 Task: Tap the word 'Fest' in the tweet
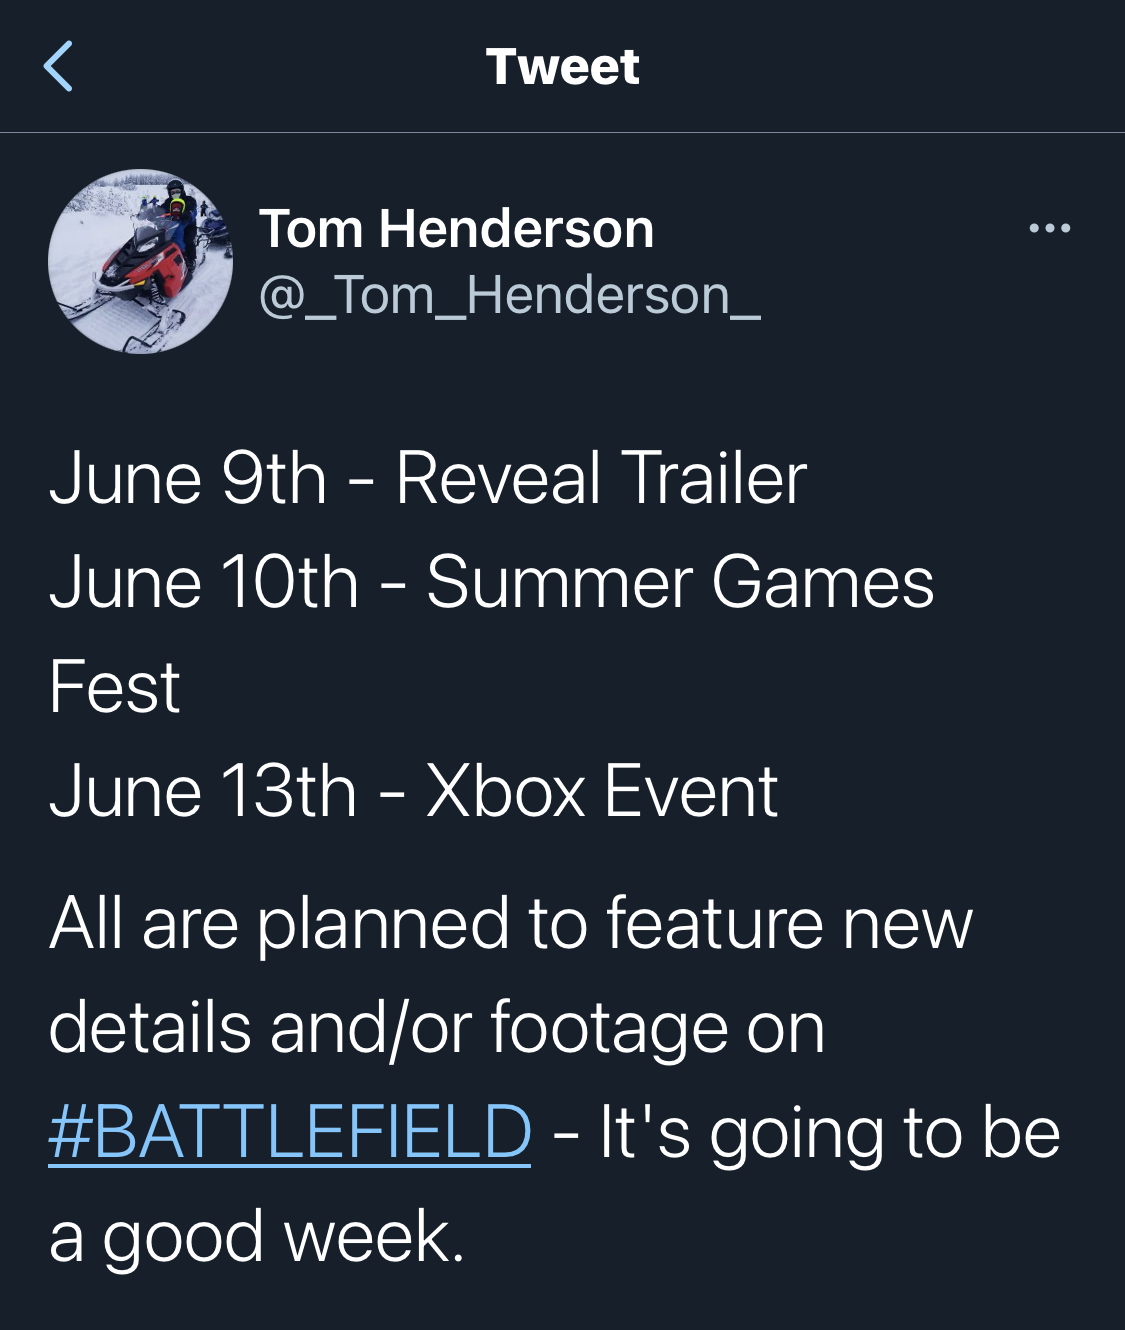[114, 687]
